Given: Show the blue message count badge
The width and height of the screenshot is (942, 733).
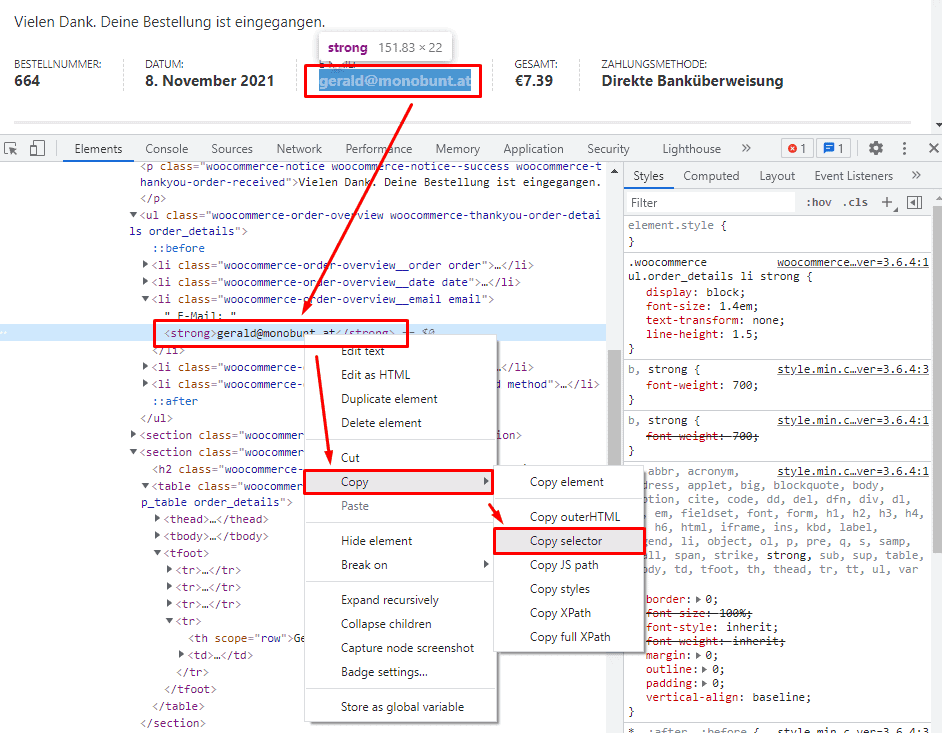Looking at the screenshot, I should (833, 148).
